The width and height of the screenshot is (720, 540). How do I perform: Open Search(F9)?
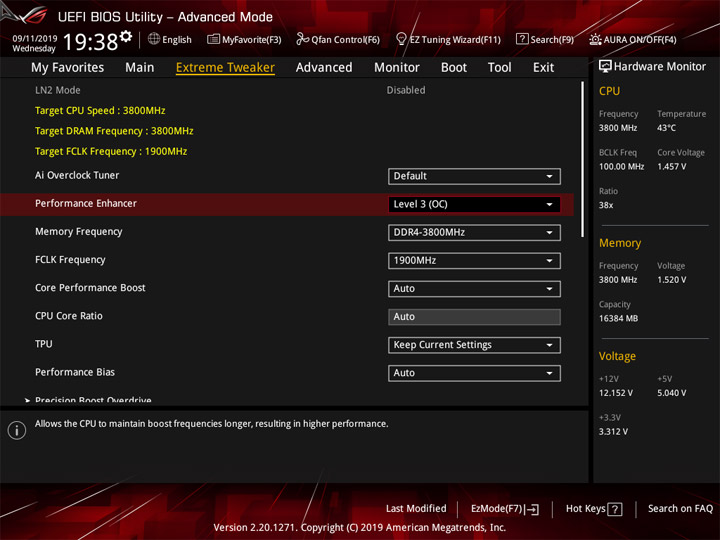545,39
